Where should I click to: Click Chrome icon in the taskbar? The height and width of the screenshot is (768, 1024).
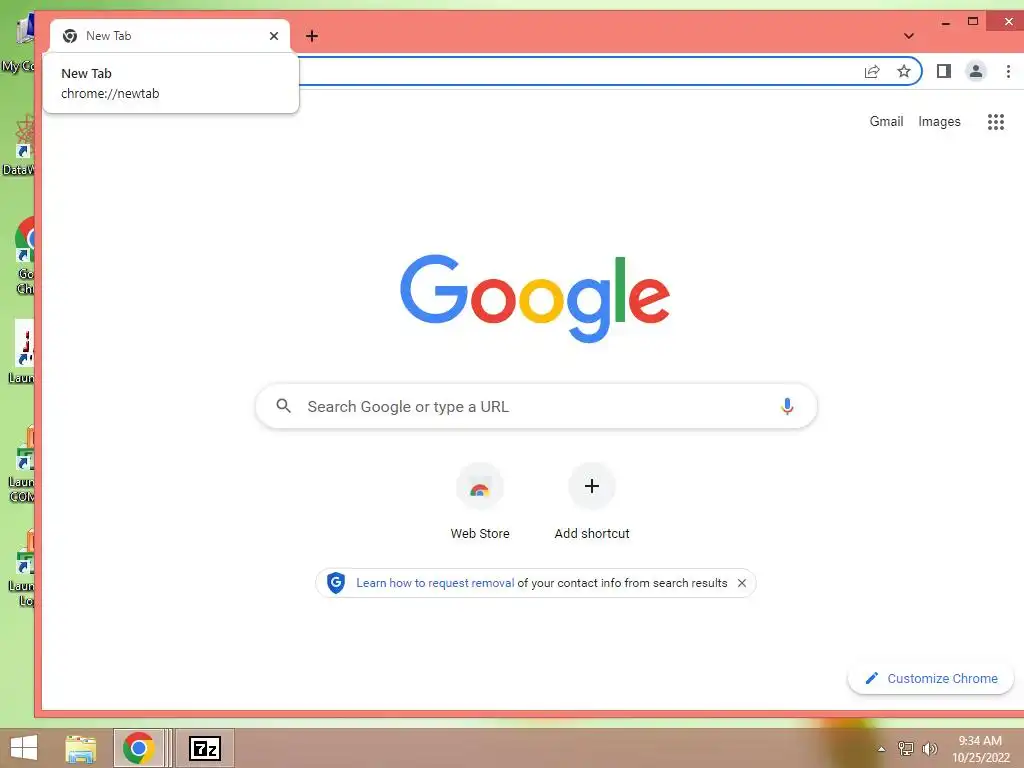[x=138, y=748]
